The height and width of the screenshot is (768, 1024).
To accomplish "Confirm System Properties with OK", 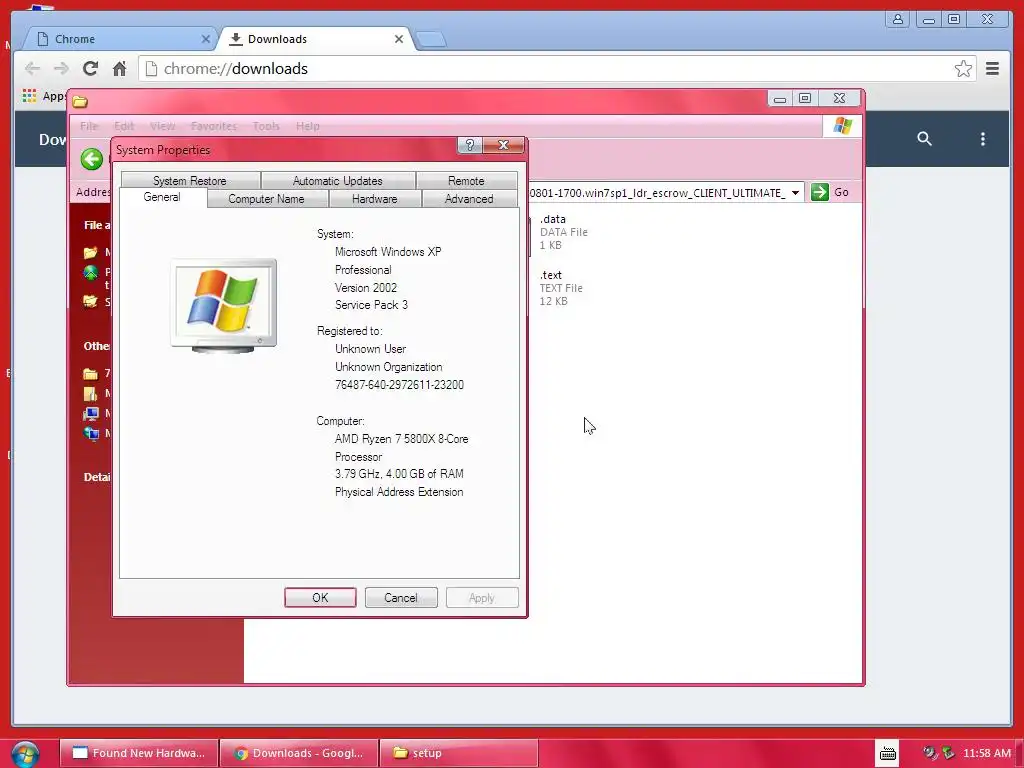I will tap(320, 598).
